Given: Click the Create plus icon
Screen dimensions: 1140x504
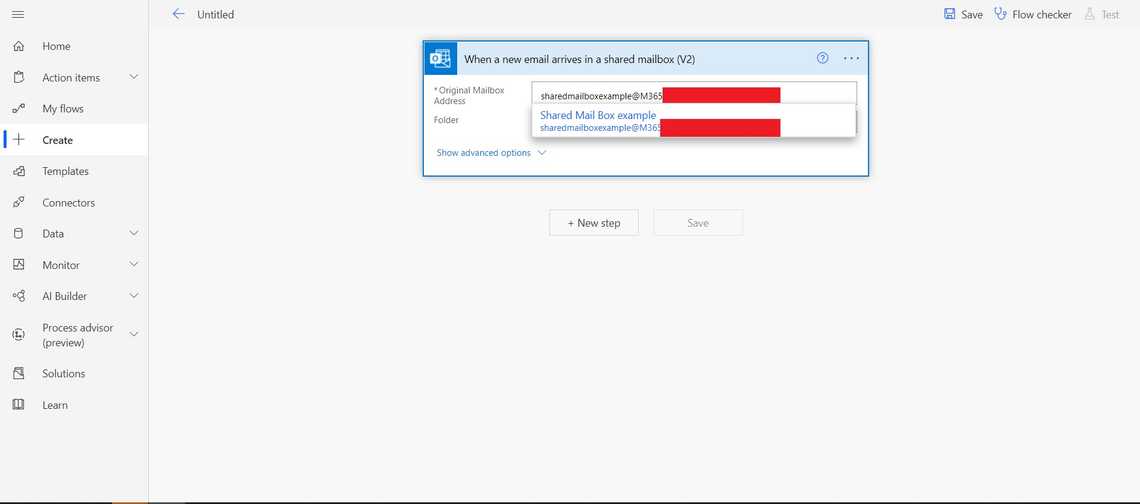Looking at the screenshot, I should coord(19,140).
